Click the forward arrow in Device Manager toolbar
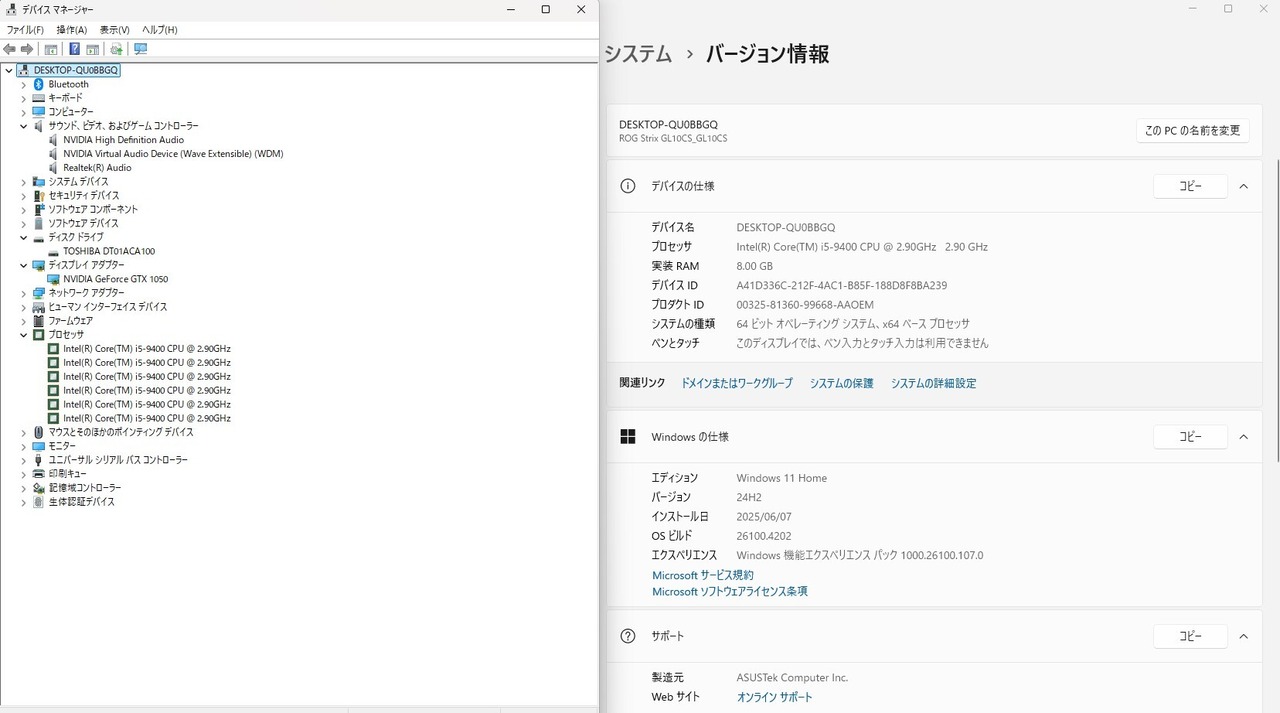 tap(27, 49)
